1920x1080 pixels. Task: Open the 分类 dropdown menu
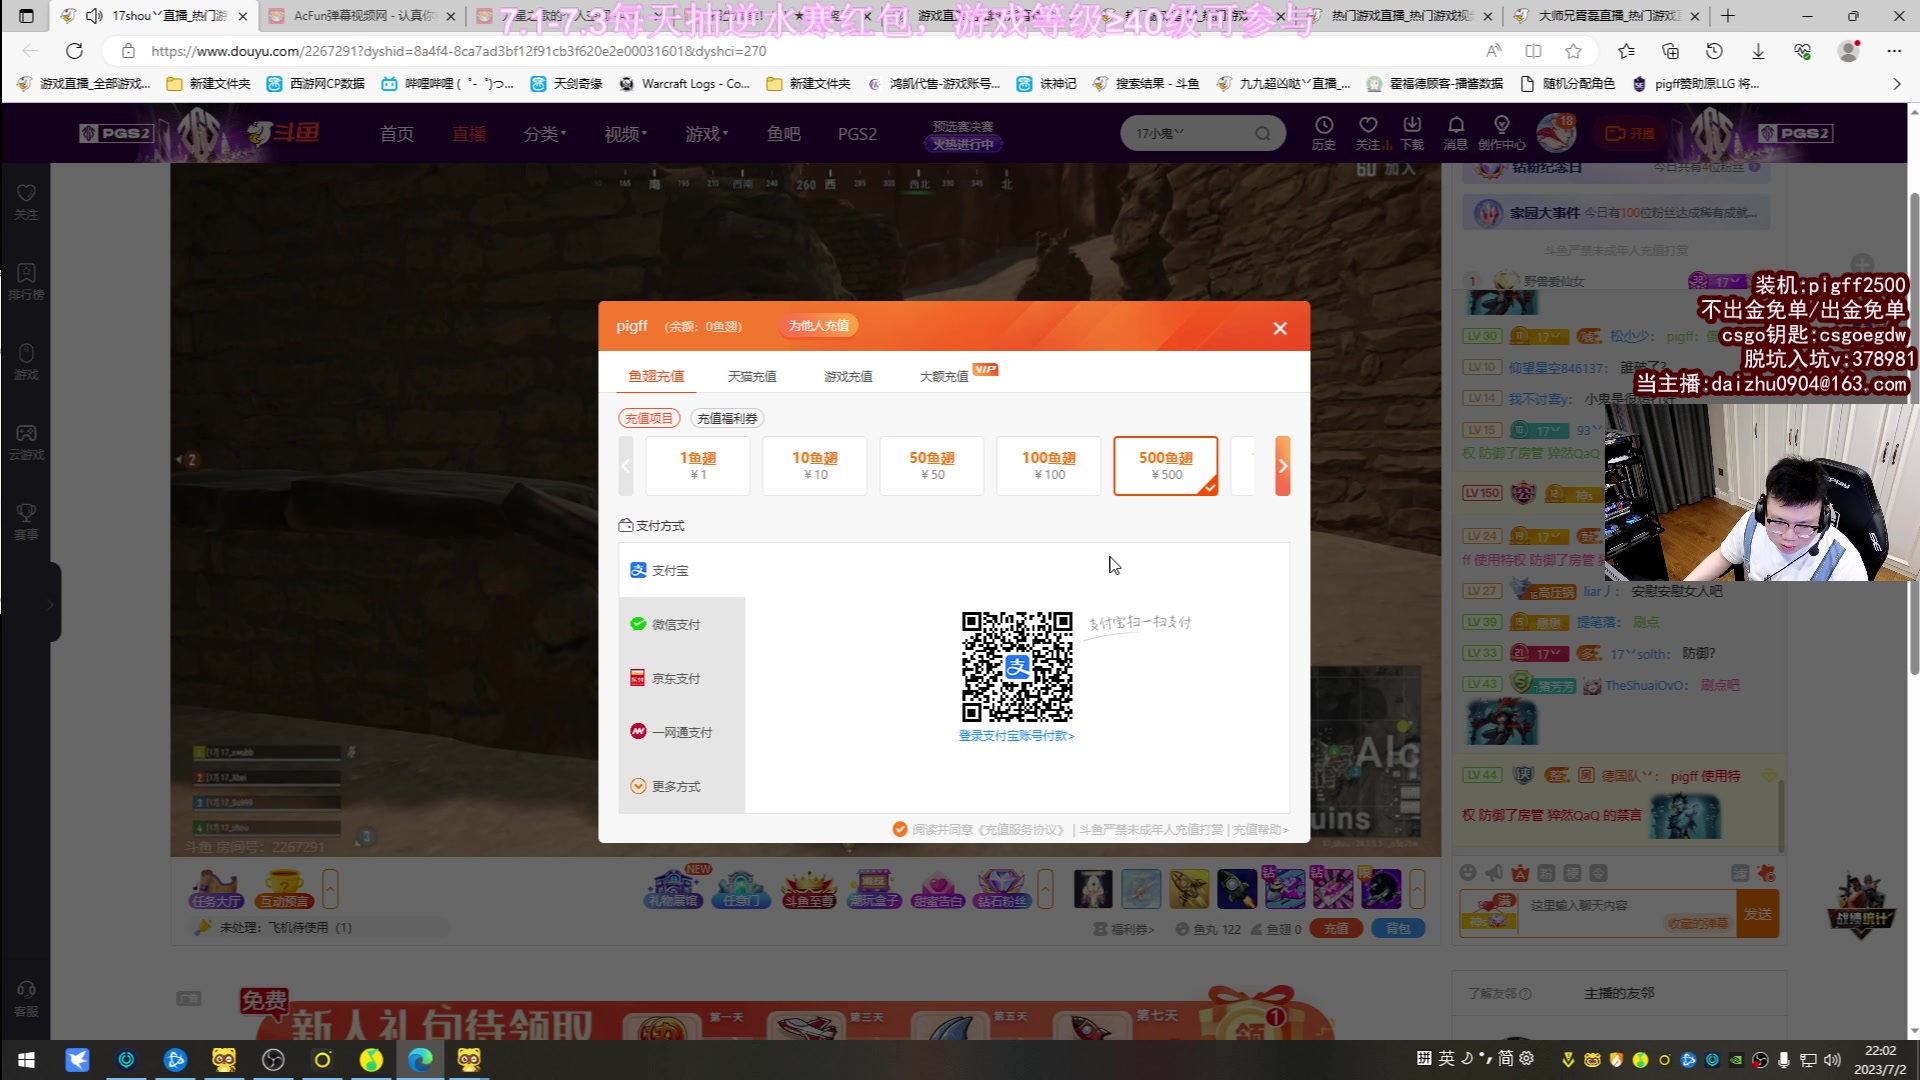click(x=544, y=133)
